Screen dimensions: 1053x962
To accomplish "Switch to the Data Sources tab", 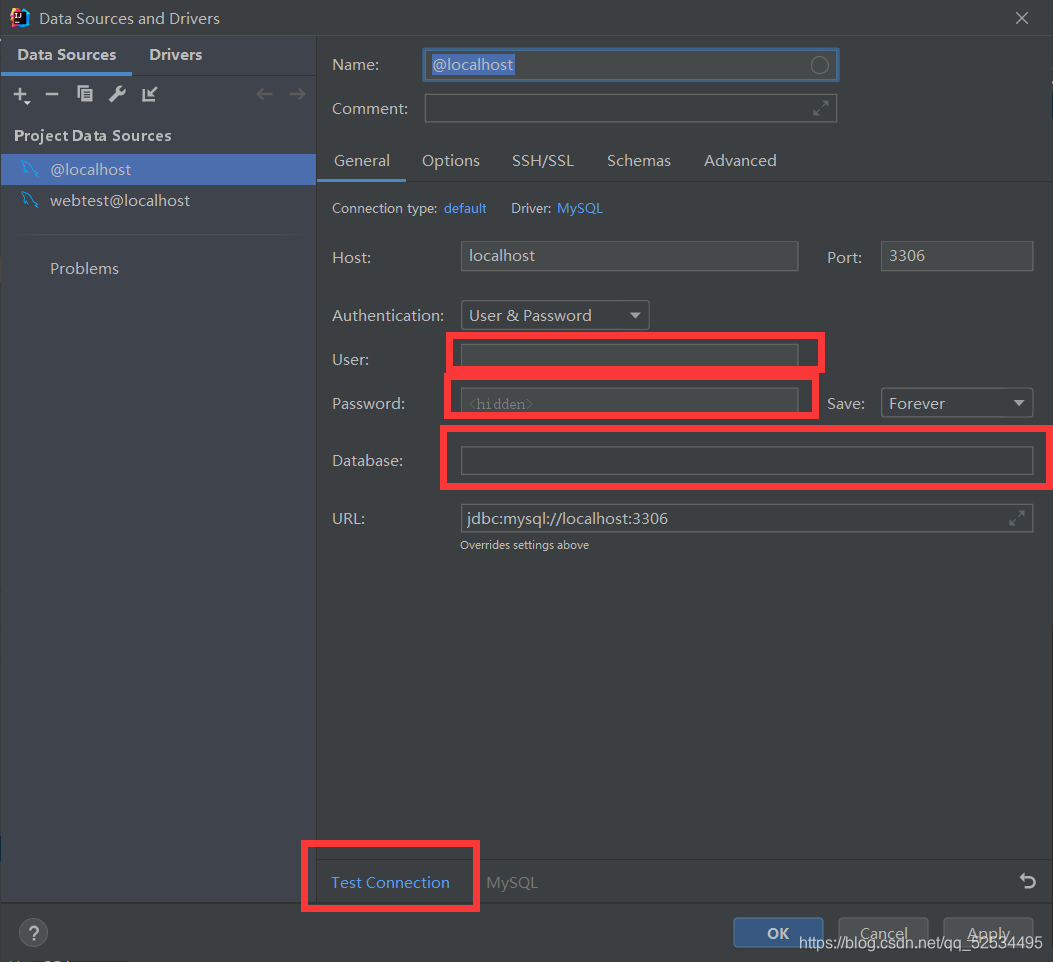I will click(66, 54).
